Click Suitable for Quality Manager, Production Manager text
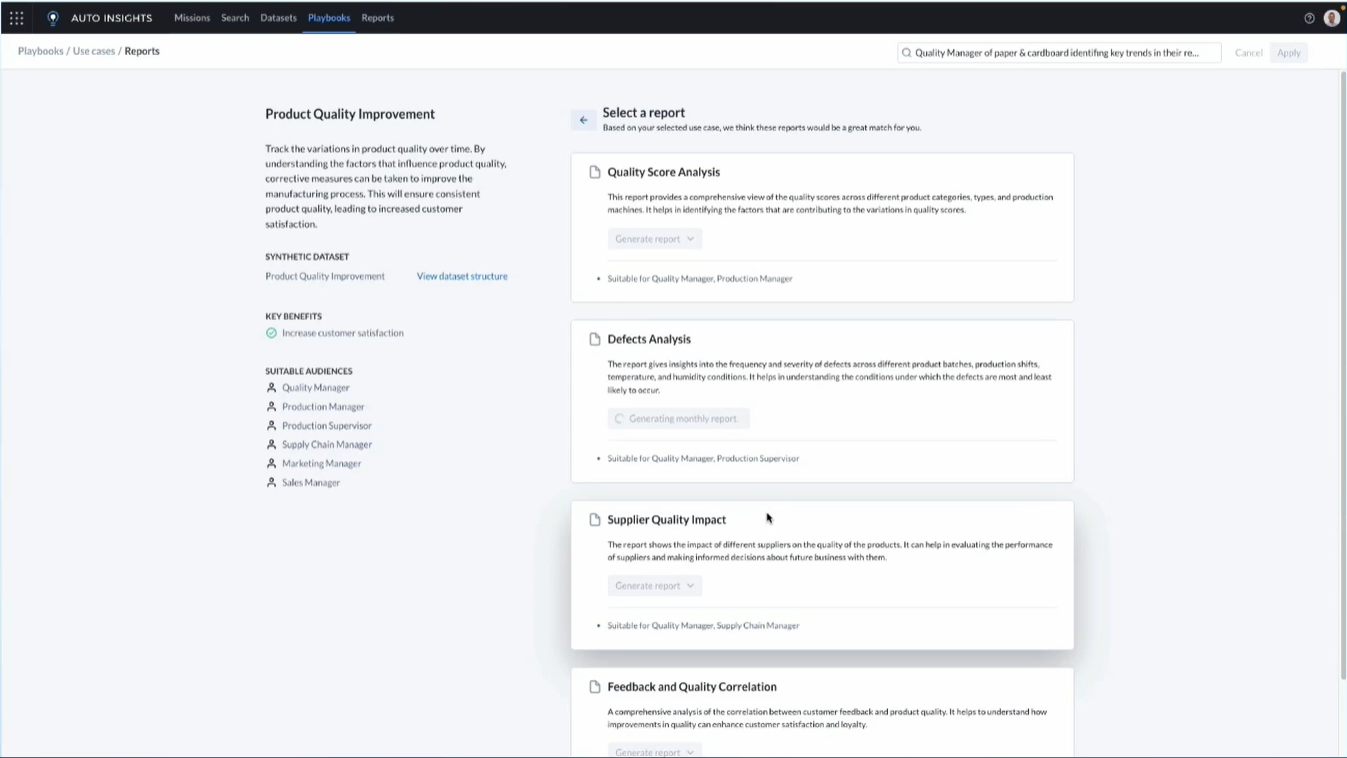Screen dimensions: 1347x758 click(x=700, y=279)
